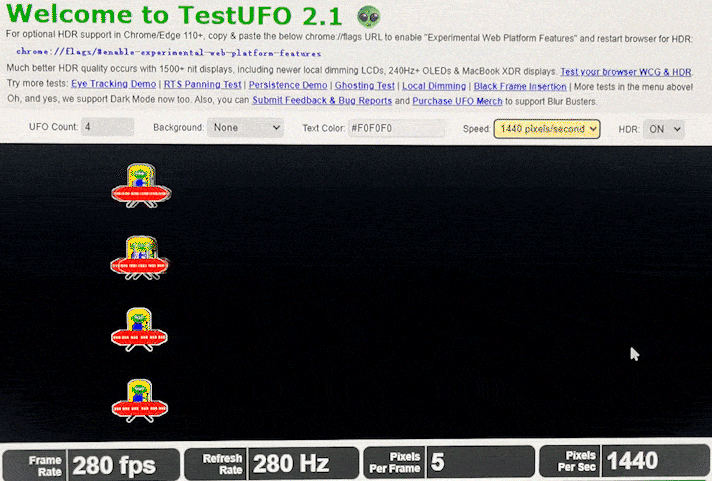The height and width of the screenshot is (481, 712).
Task: Select the chrome://flags URL text
Action: pyautogui.click(x=168, y=53)
